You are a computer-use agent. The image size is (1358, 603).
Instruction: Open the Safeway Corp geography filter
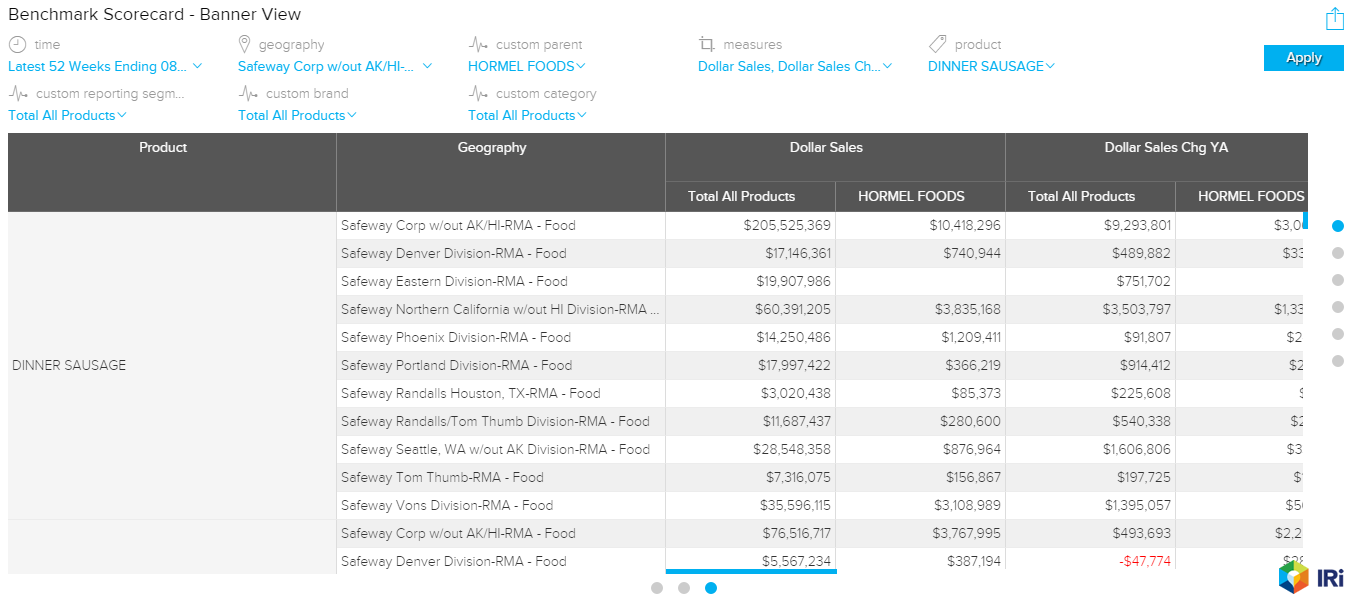[335, 67]
